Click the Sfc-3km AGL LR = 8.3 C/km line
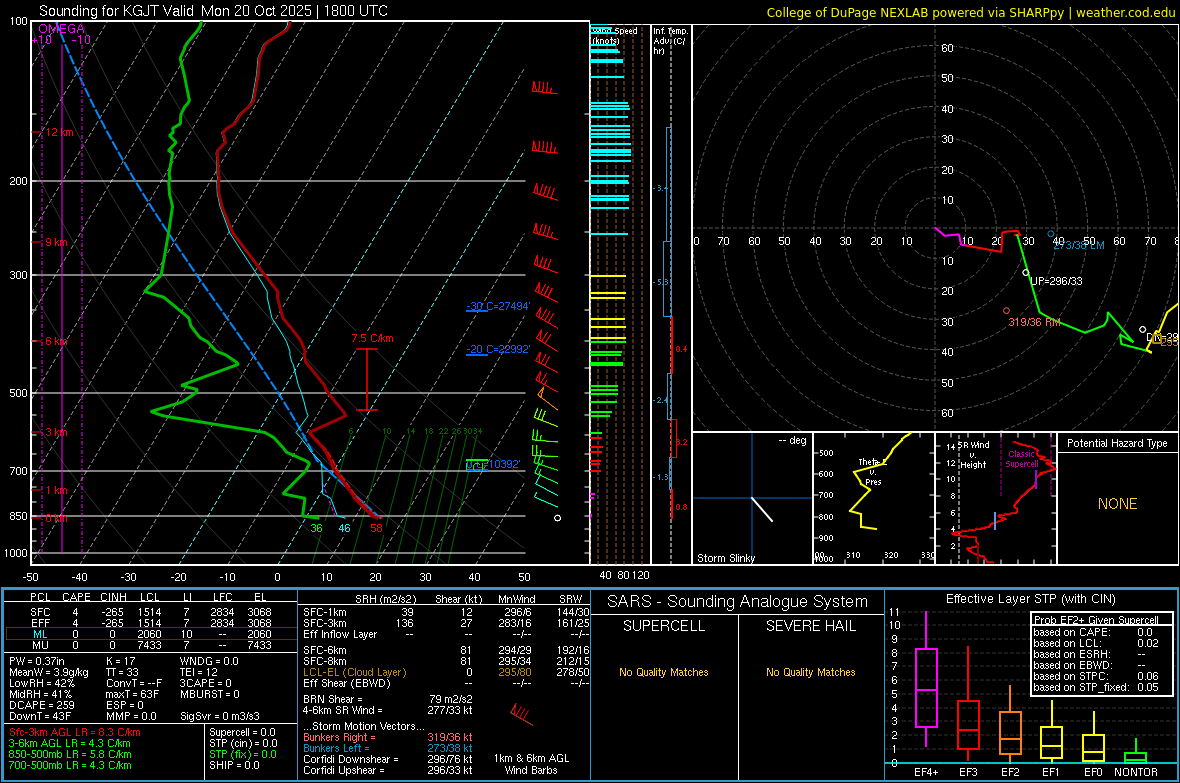Screen dimensions: 1180x783 click(75, 733)
